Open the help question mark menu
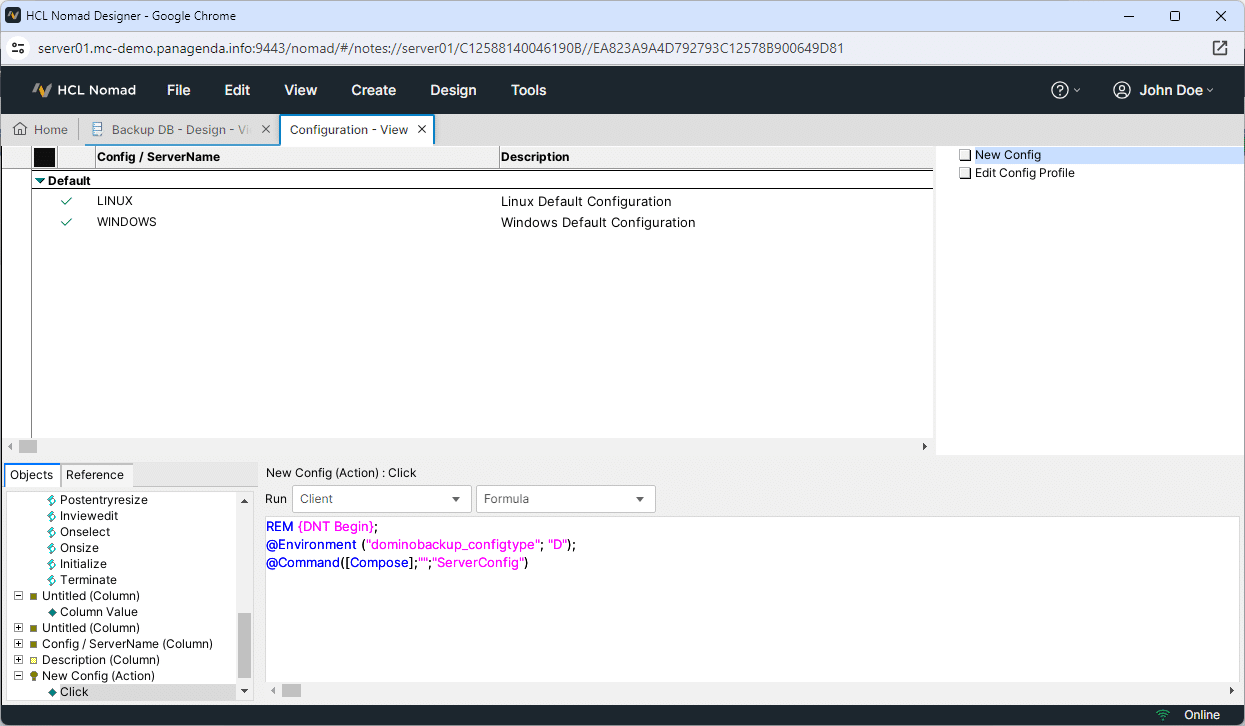 coord(1060,90)
